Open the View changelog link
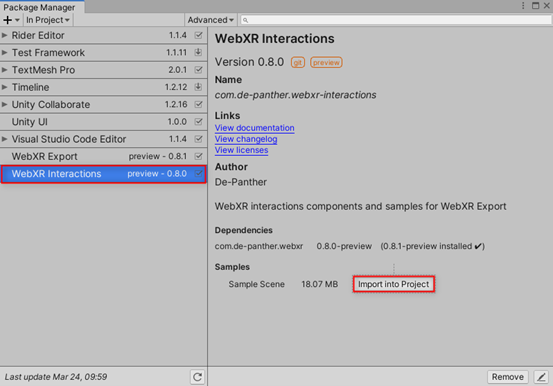553x386 pixels. click(246, 139)
